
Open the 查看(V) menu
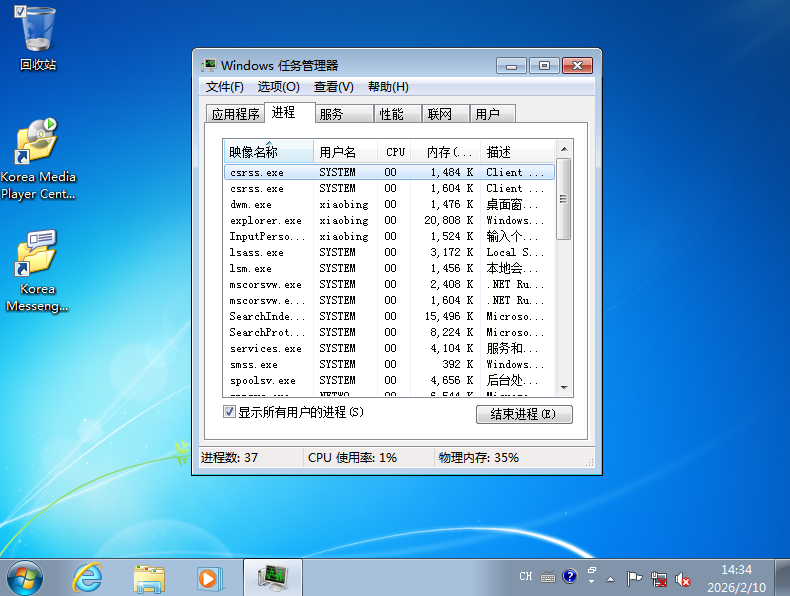coord(333,87)
